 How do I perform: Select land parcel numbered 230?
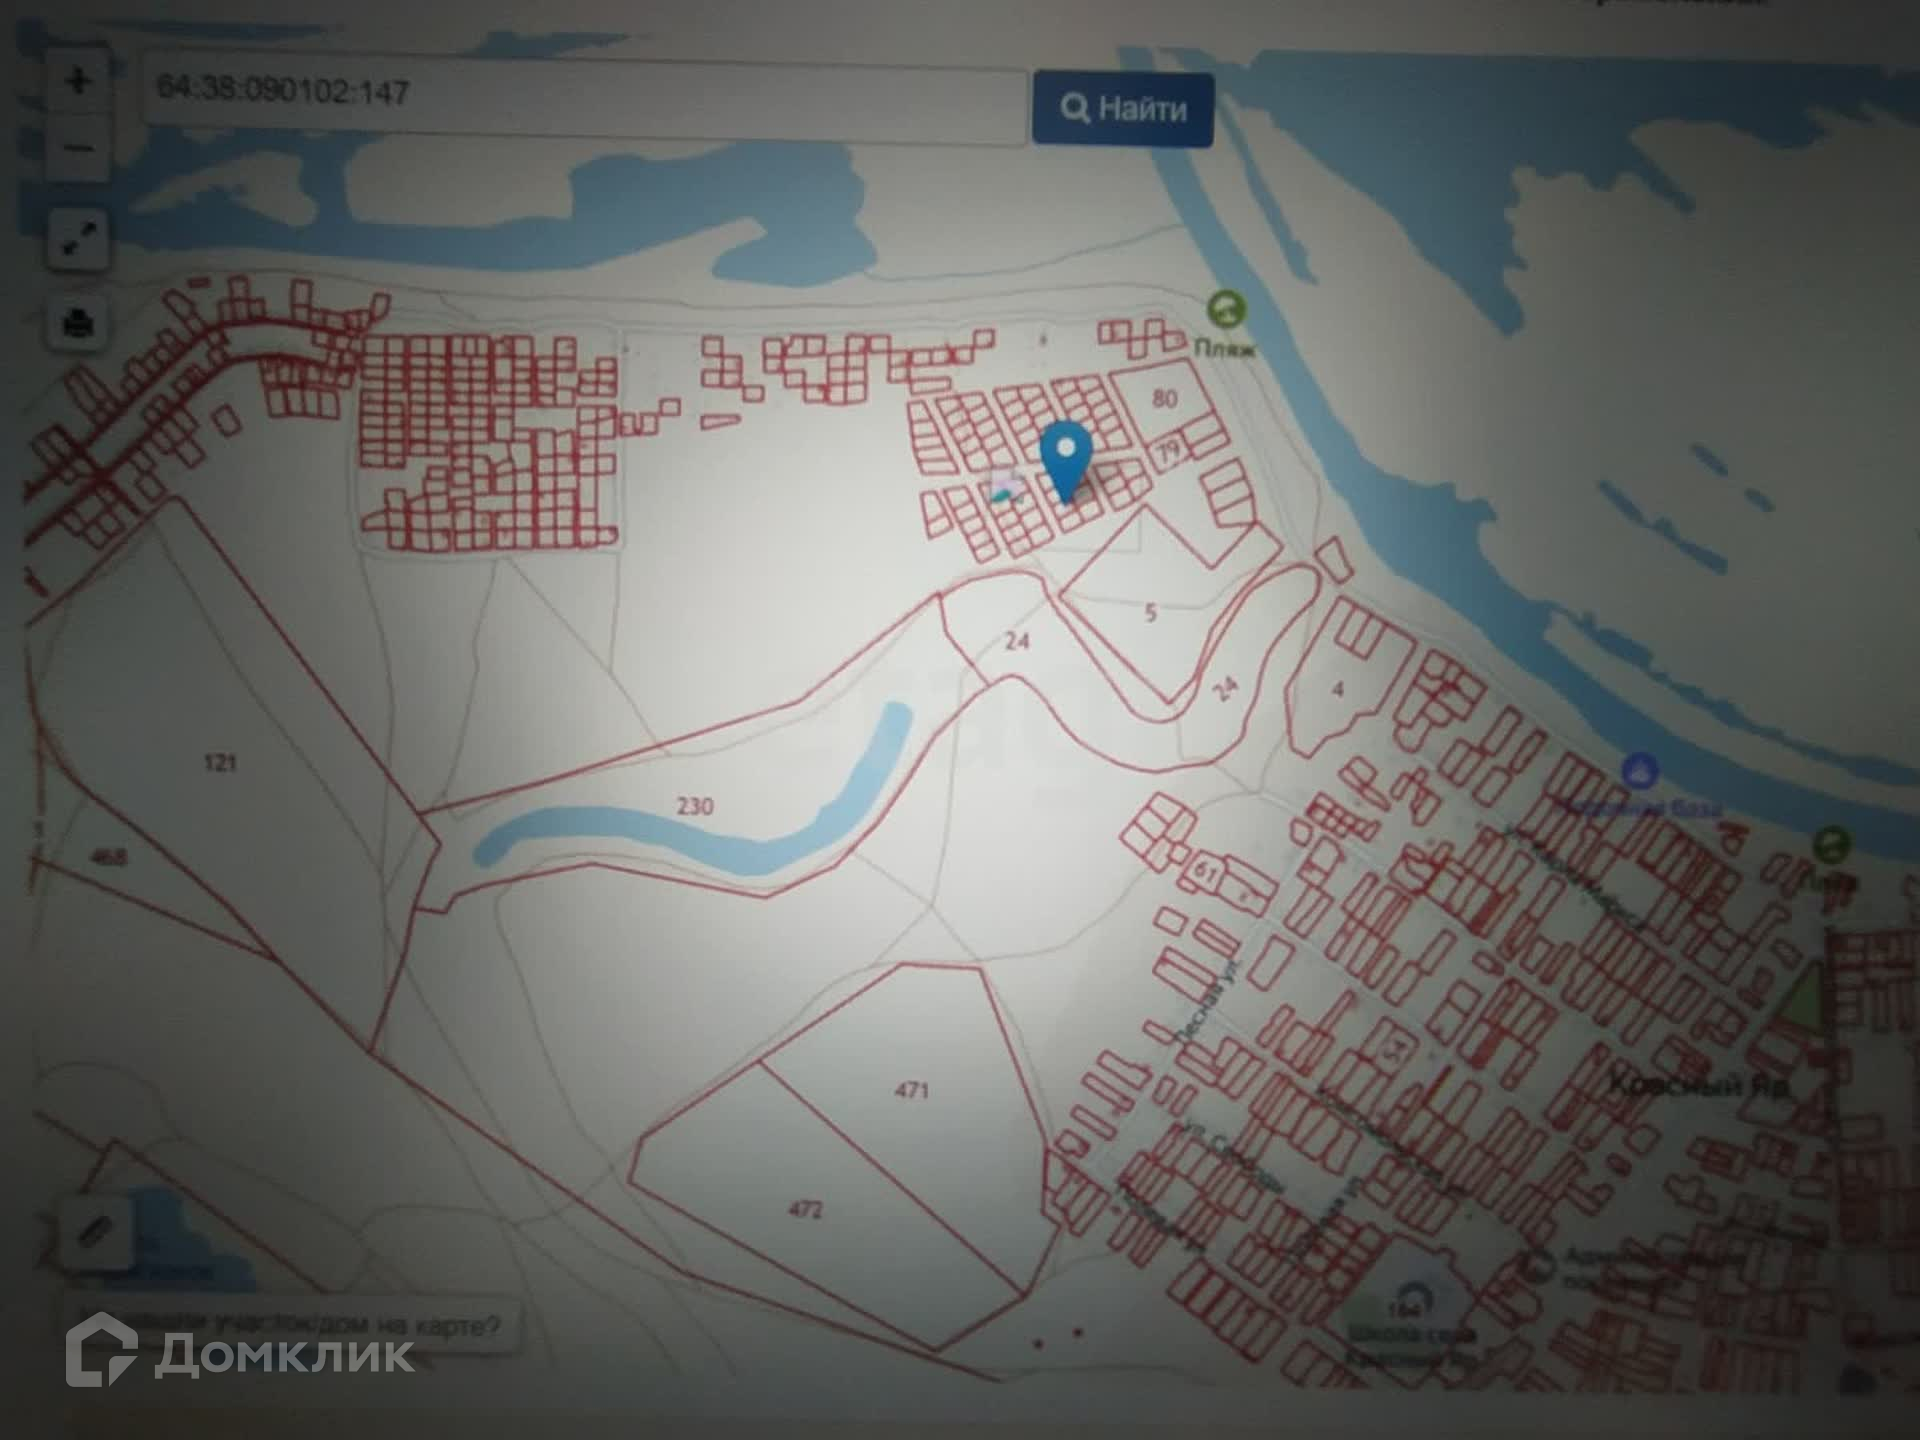[695, 806]
